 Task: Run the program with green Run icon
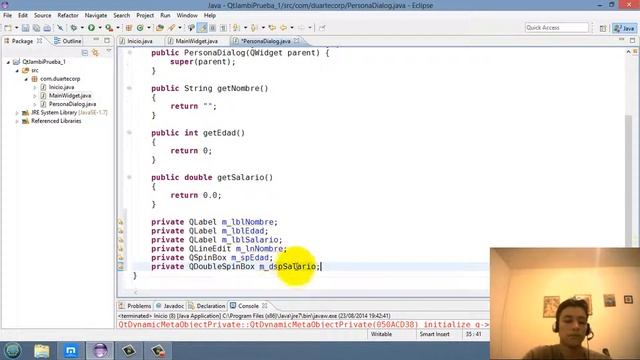pyautogui.click(x=91, y=28)
